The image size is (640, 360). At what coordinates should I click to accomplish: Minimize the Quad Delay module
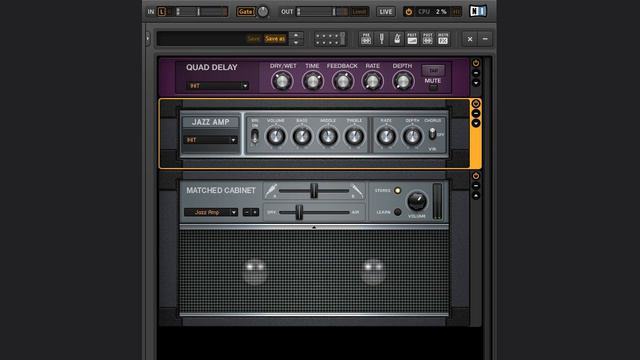(476, 73)
